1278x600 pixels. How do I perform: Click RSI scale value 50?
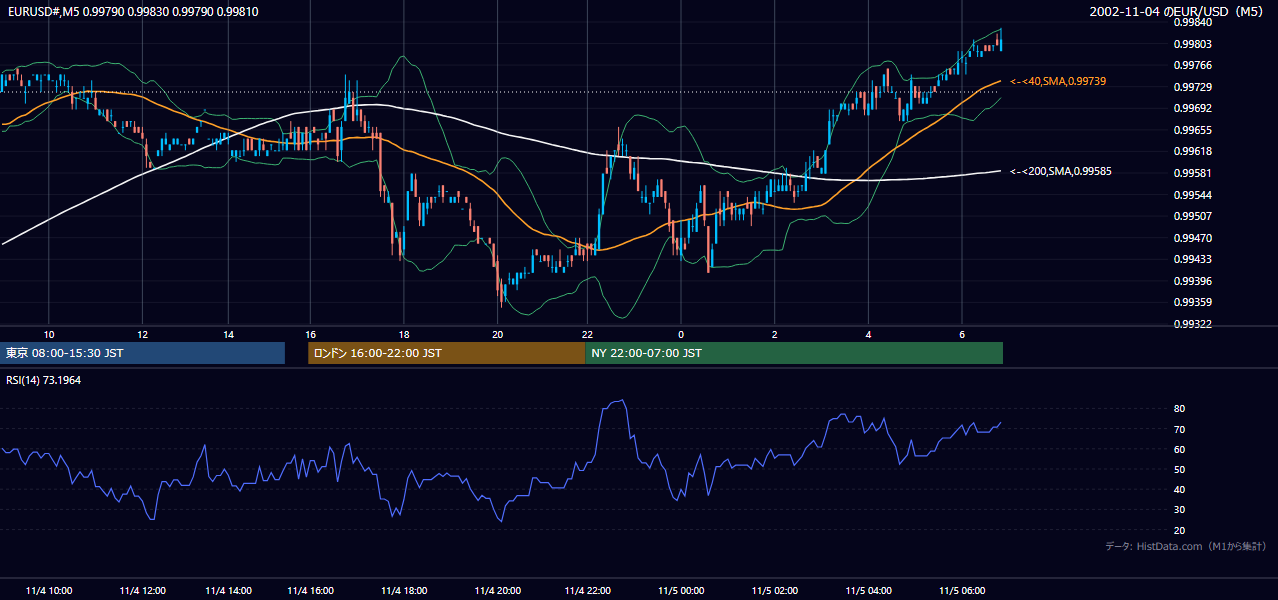pos(1180,469)
